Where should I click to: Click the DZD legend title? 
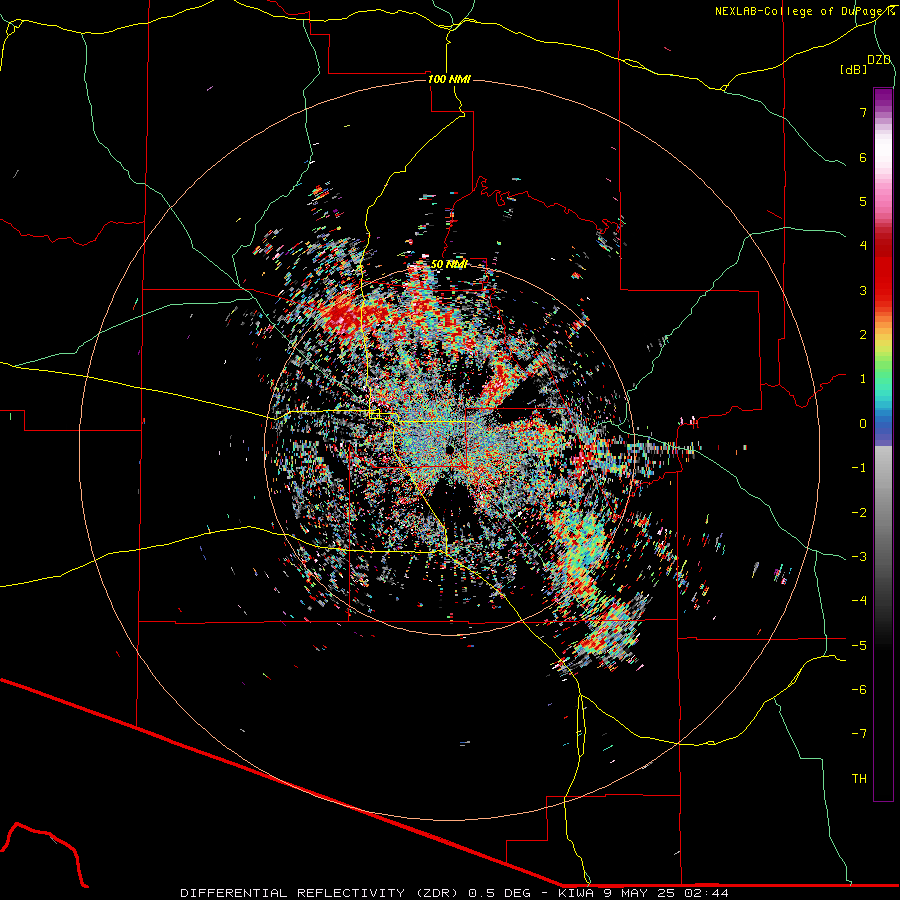coord(879,60)
